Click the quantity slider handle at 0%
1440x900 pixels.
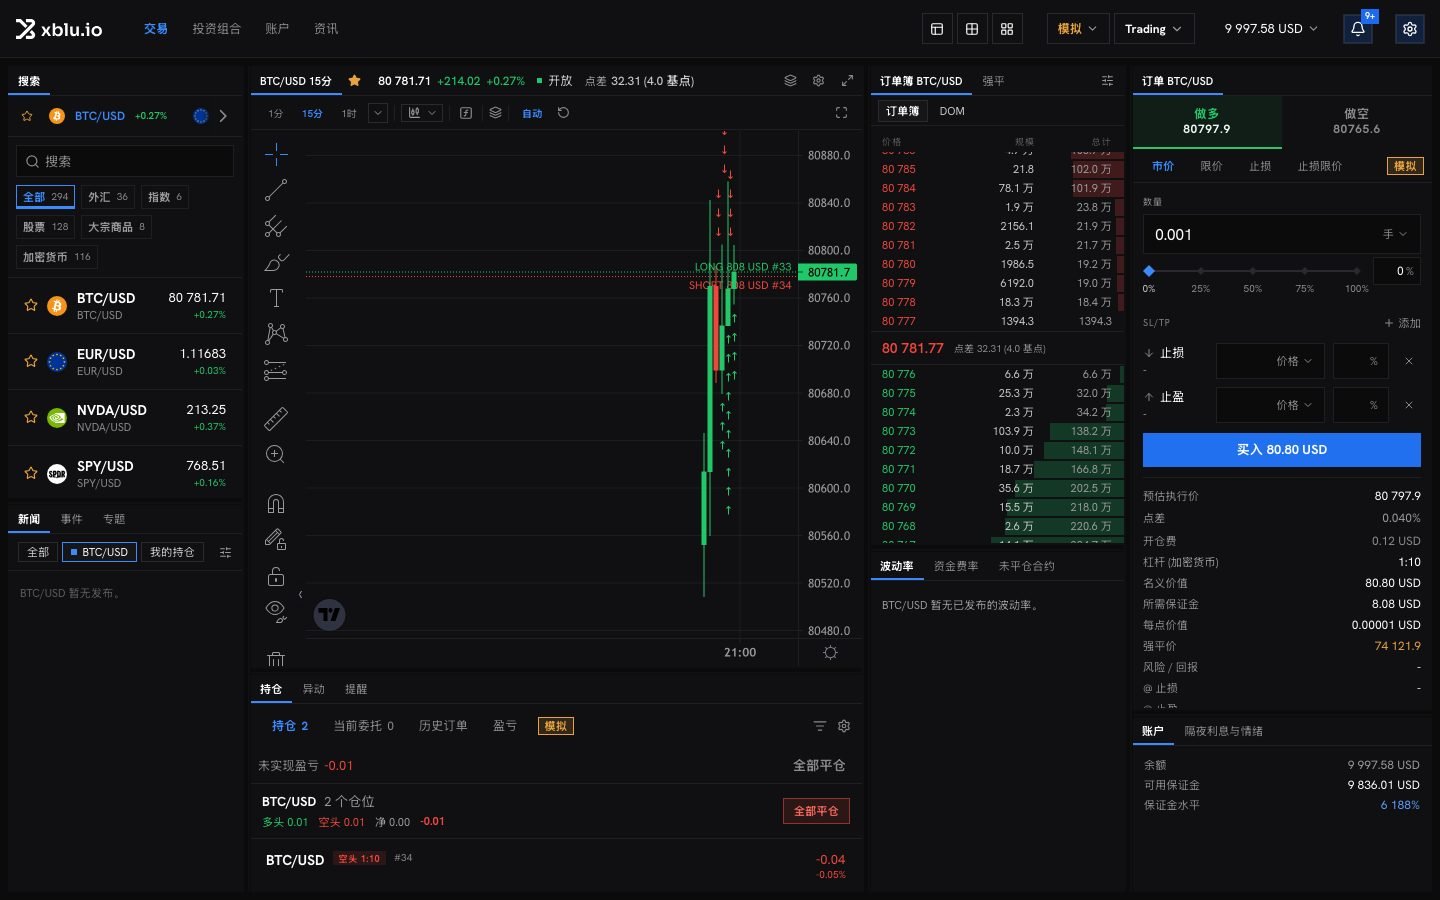point(1149,271)
